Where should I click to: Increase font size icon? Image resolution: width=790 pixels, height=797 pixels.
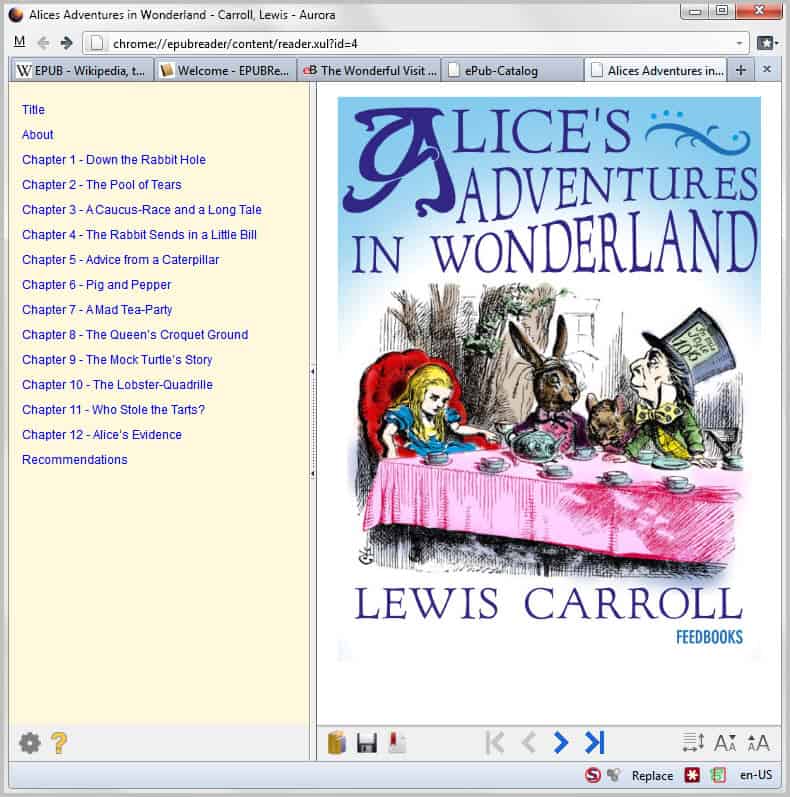[x=758, y=743]
